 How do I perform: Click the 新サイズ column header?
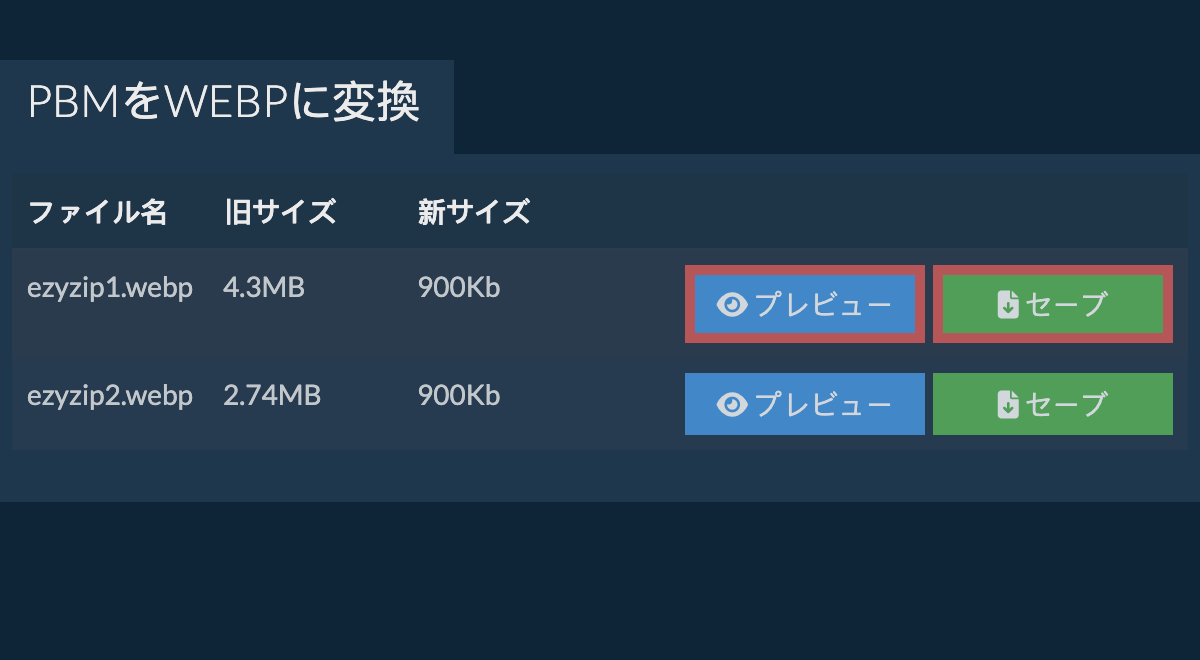click(473, 213)
